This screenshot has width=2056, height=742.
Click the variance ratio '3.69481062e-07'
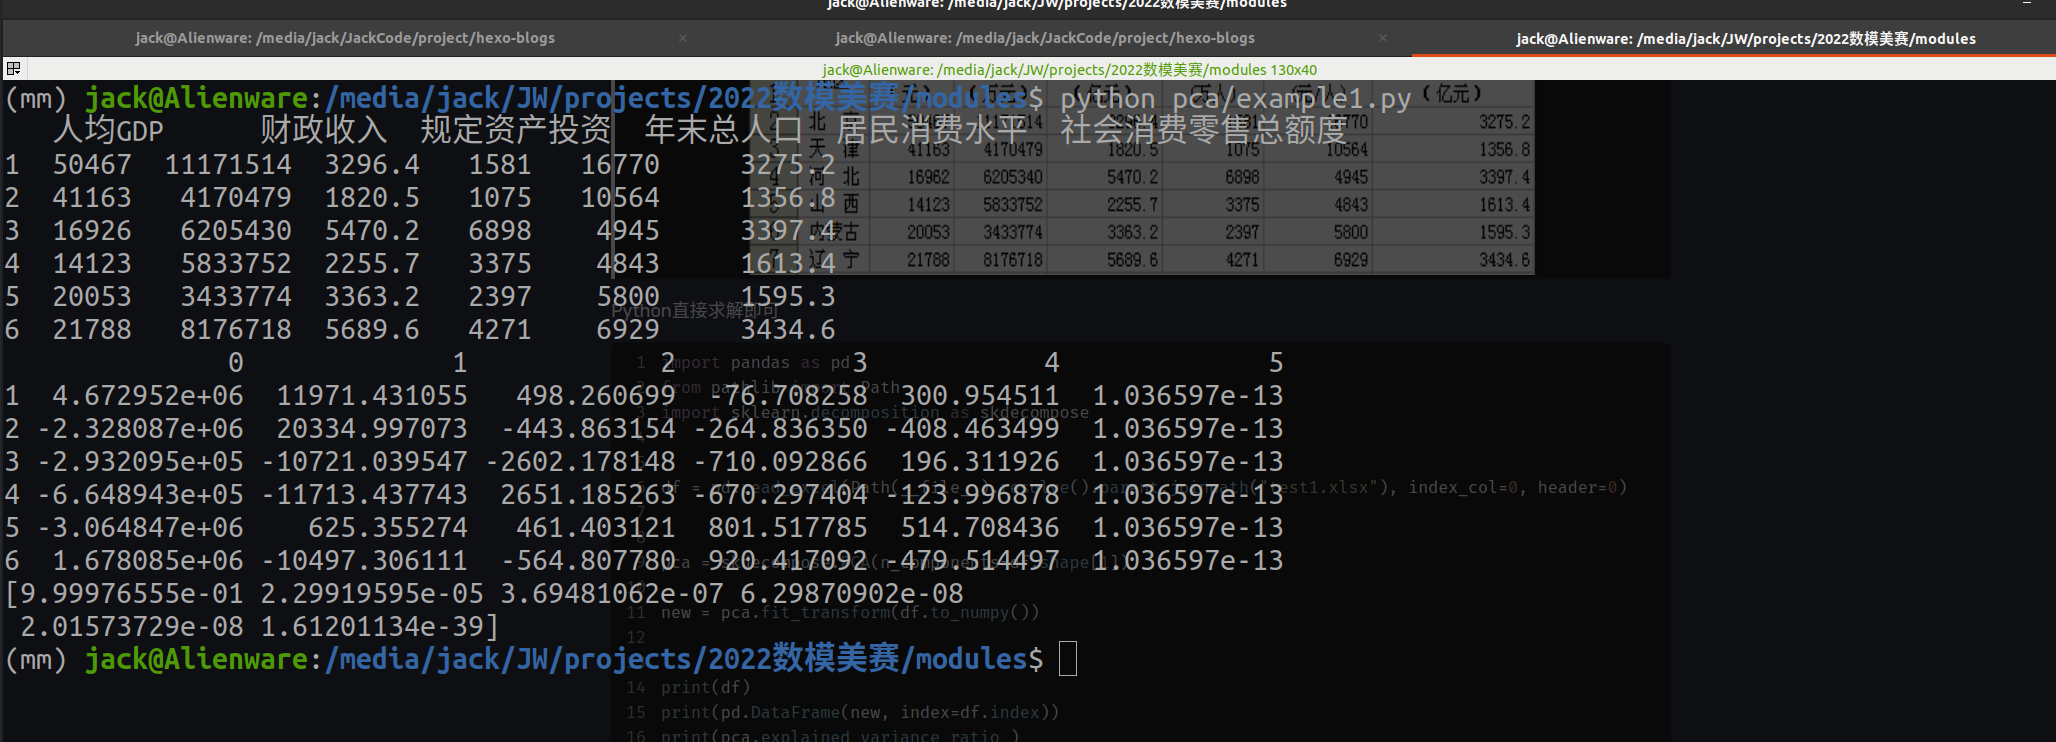click(x=612, y=593)
